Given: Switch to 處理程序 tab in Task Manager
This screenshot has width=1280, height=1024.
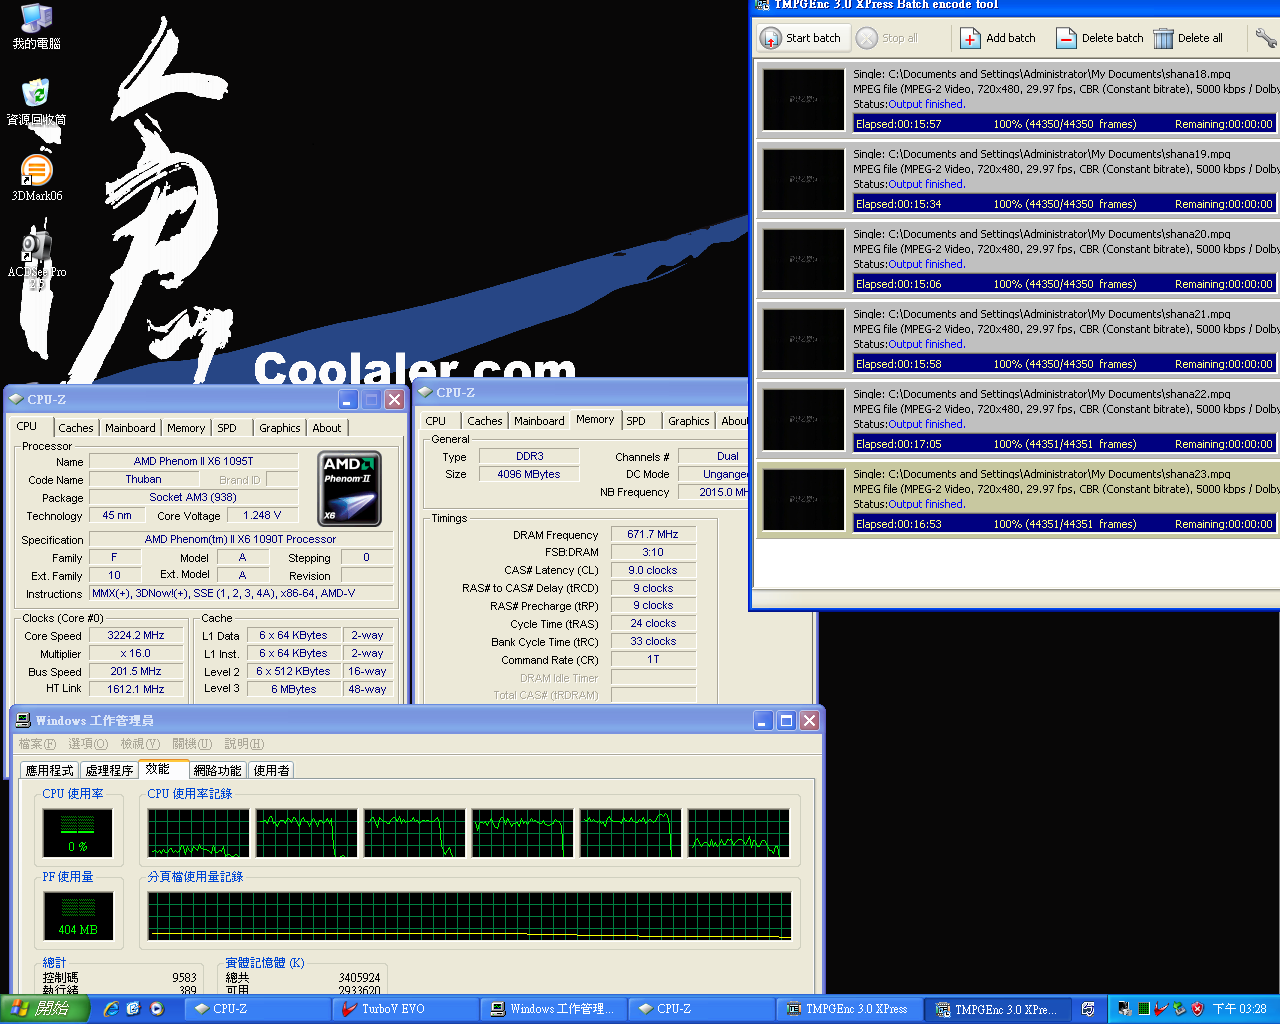Looking at the screenshot, I should pos(109,770).
